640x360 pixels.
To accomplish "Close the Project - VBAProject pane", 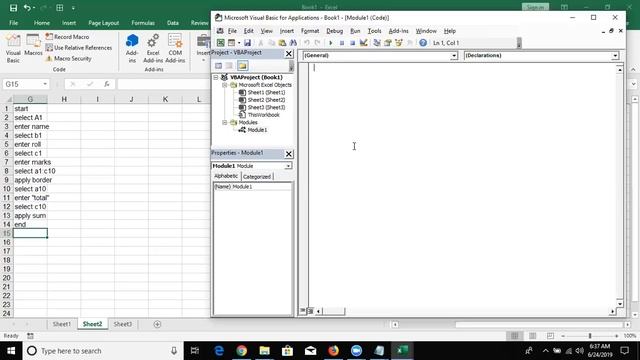I will (289, 53).
